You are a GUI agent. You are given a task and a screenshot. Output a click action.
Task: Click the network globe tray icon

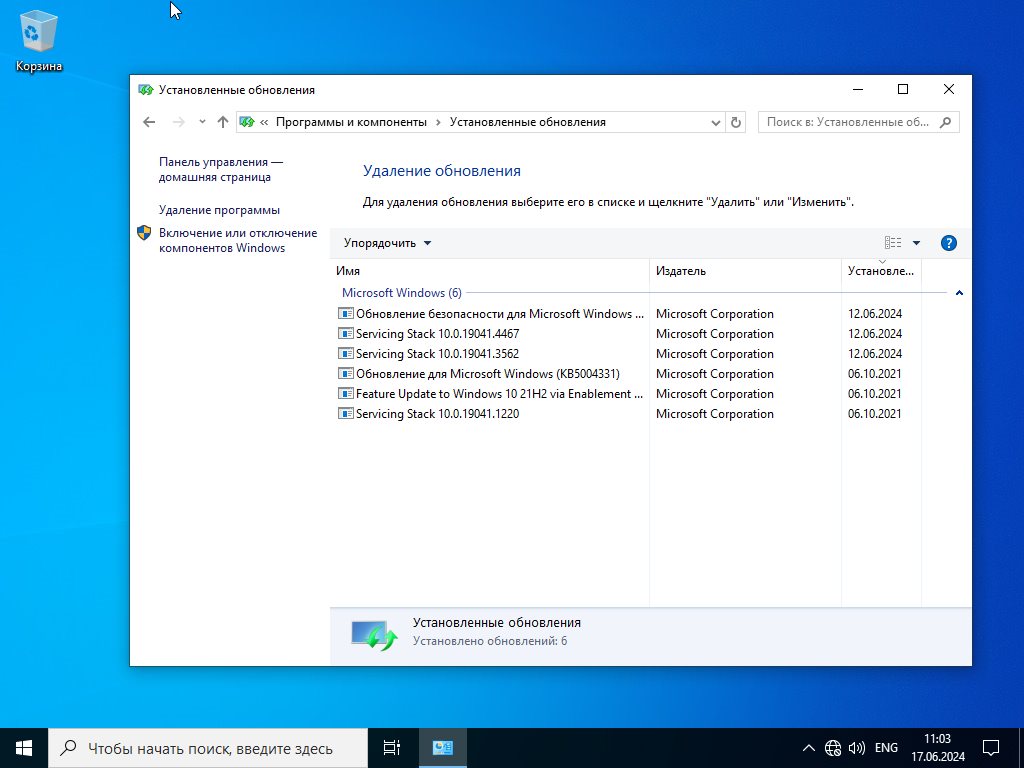(x=833, y=748)
